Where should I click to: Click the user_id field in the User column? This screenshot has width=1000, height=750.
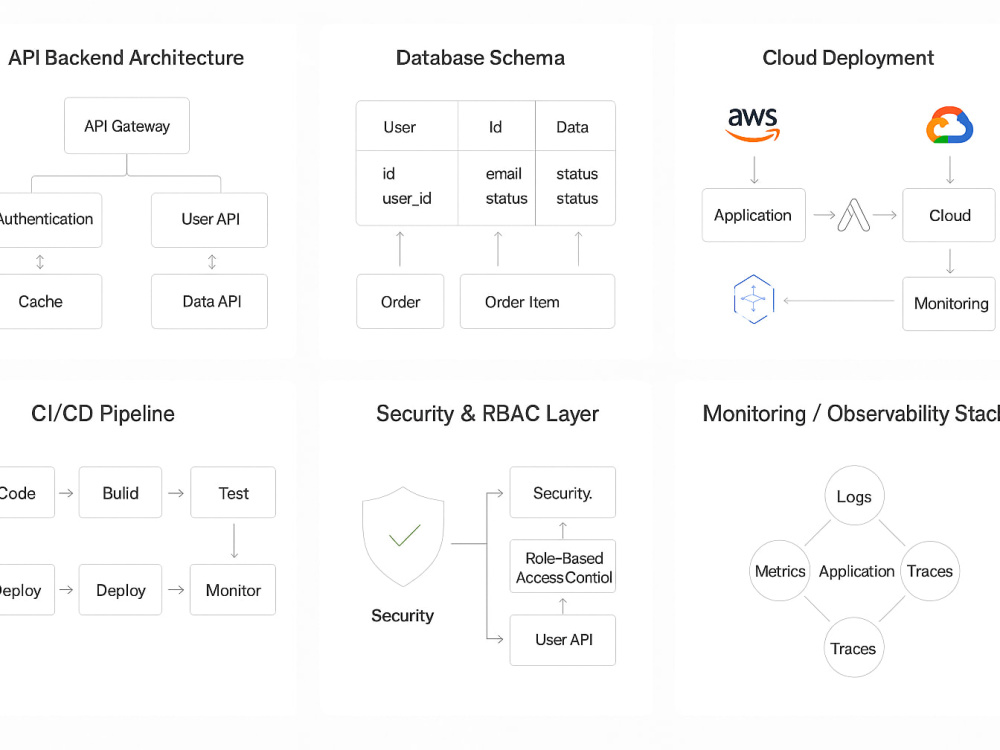coord(407,199)
